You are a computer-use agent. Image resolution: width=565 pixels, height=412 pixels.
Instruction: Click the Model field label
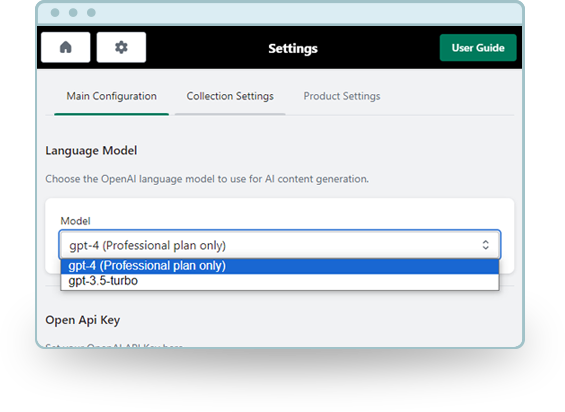pyautogui.click(x=75, y=221)
